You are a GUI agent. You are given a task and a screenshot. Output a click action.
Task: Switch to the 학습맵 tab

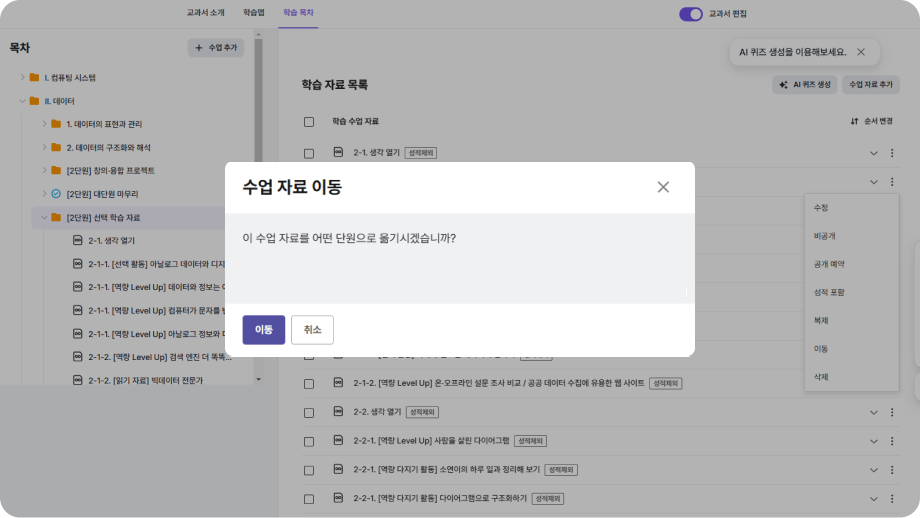254,13
